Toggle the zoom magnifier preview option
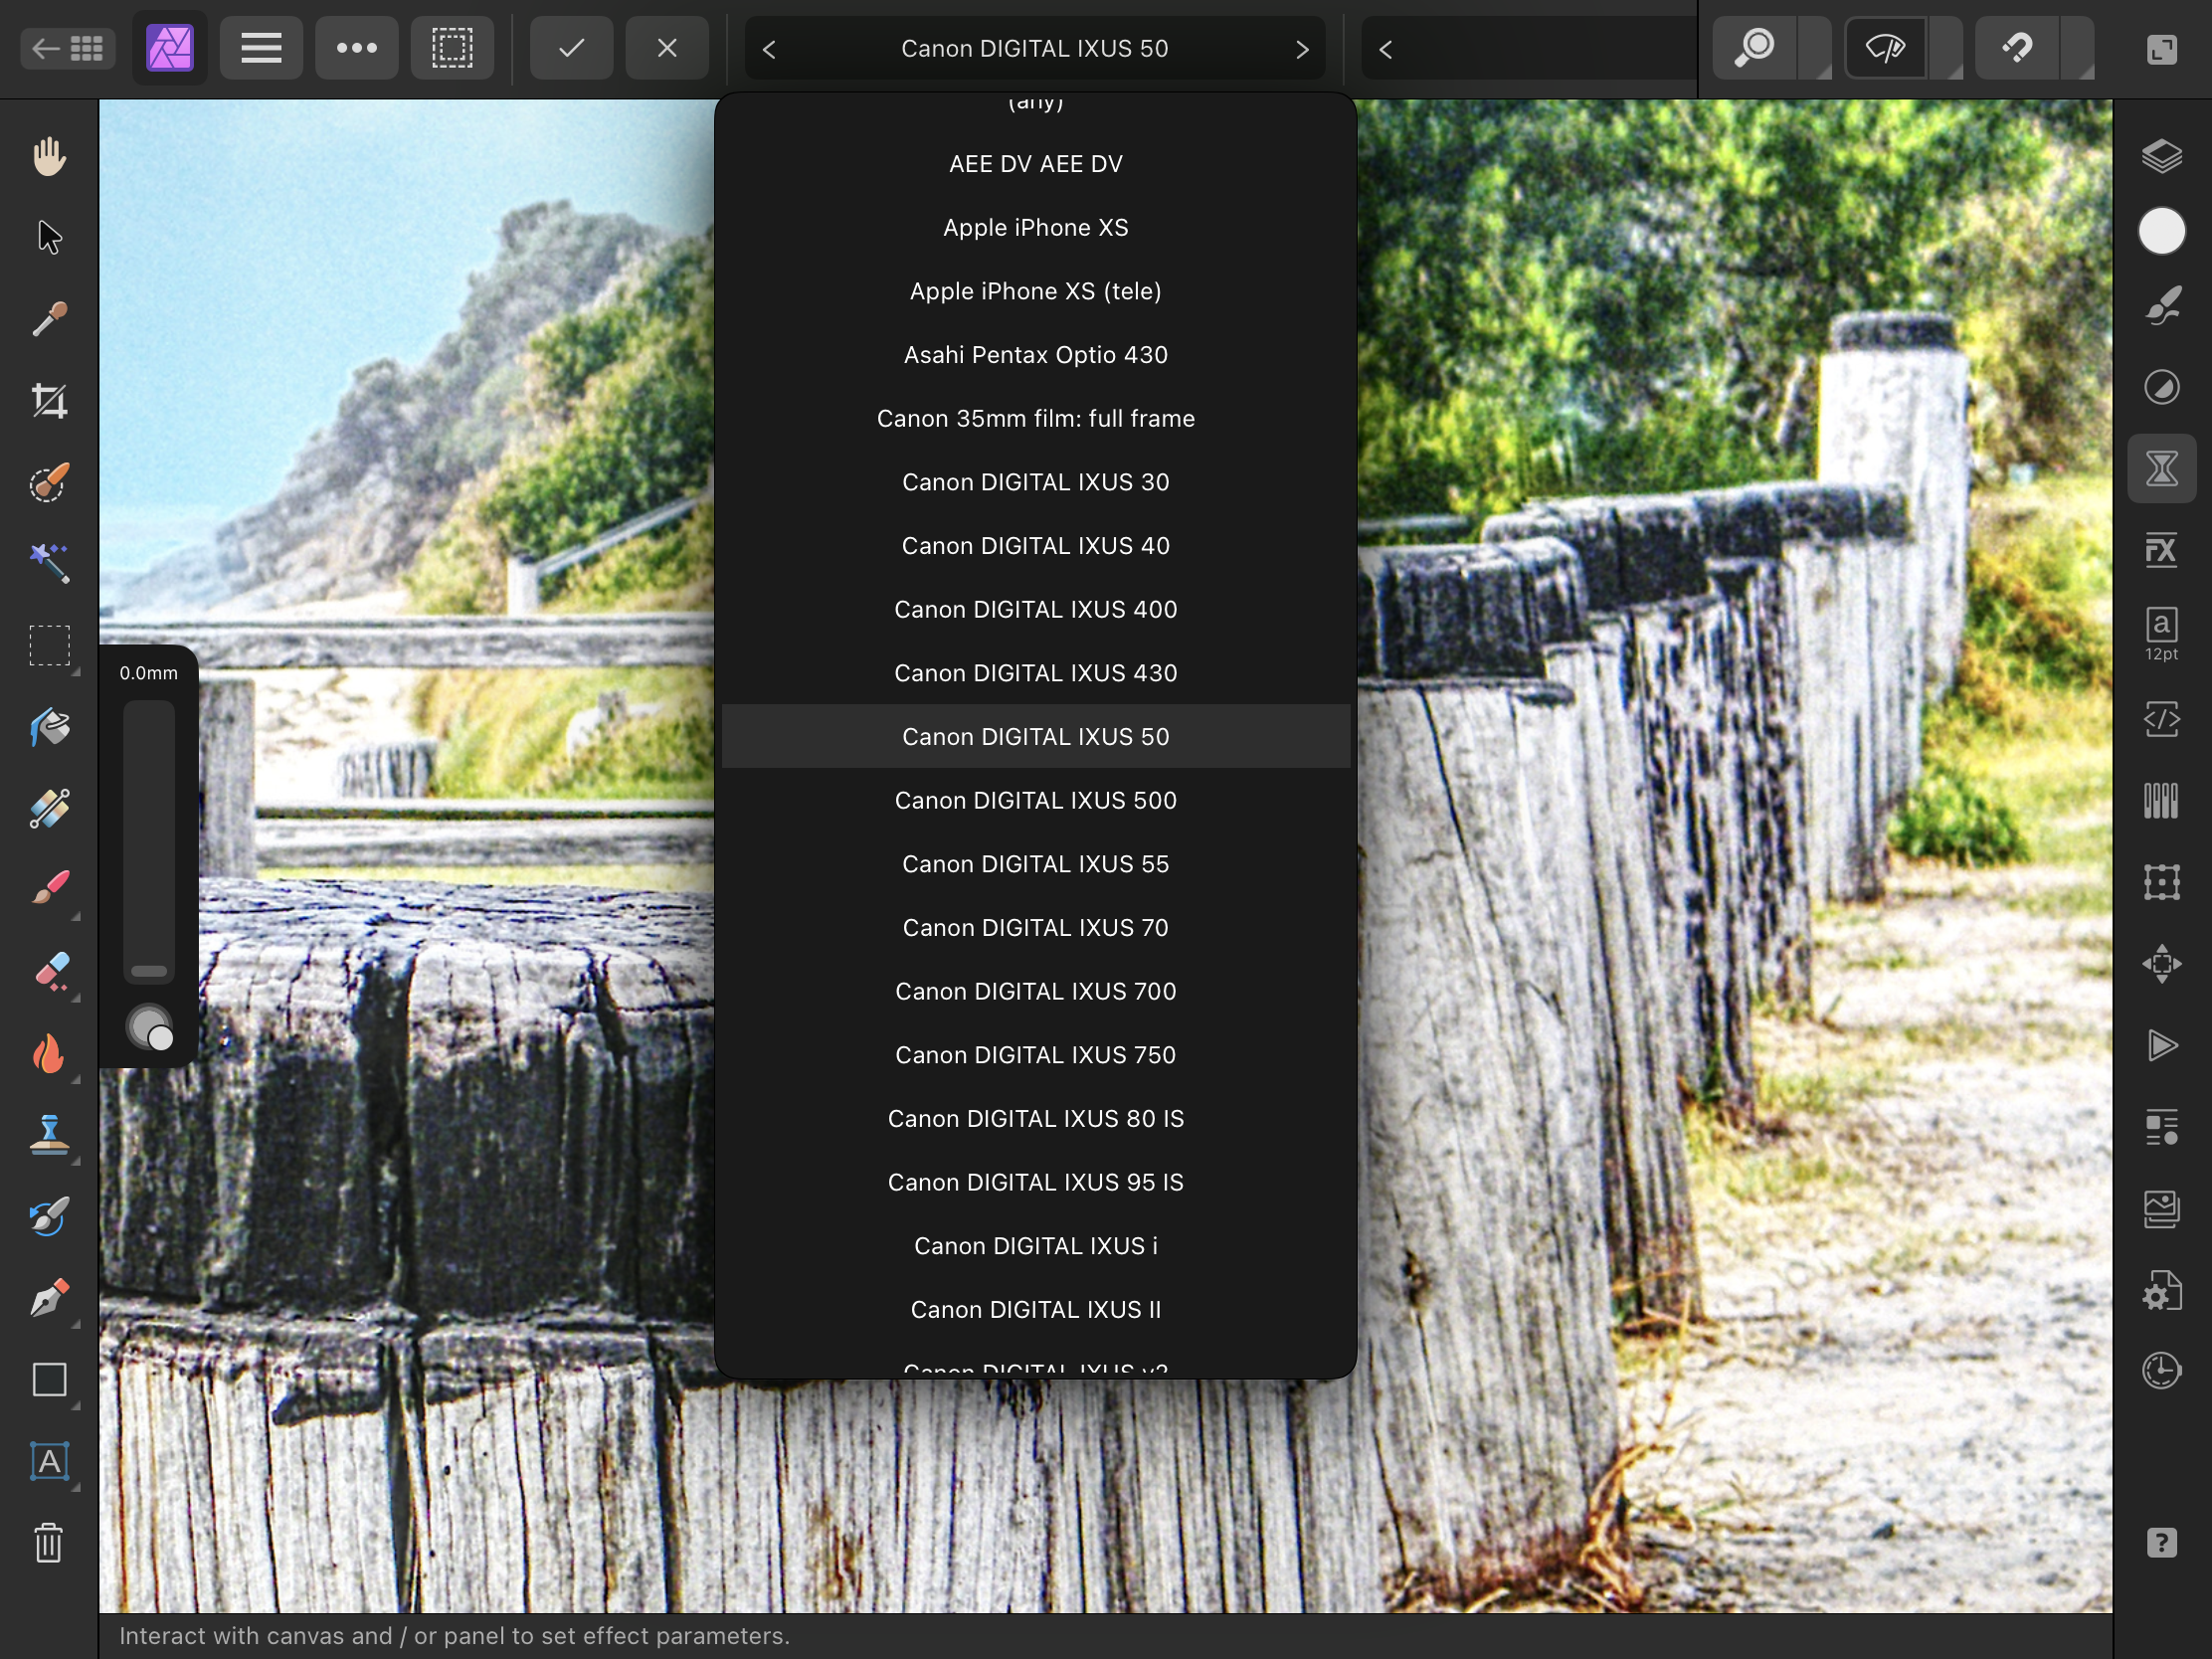Viewport: 2212px width, 1659px height. pyautogui.click(x=1755, y=48)
